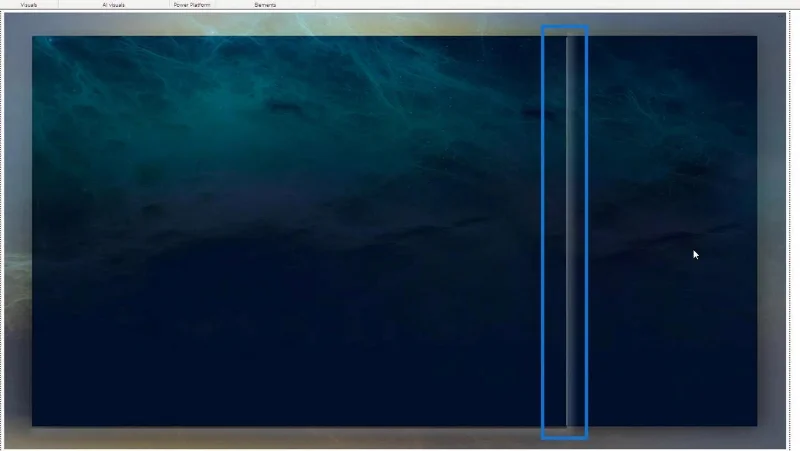This screenshot has width=800, height=451.
Task: Click bottom edge of blue selection rectangle
Action: click(x=565, y=437)
